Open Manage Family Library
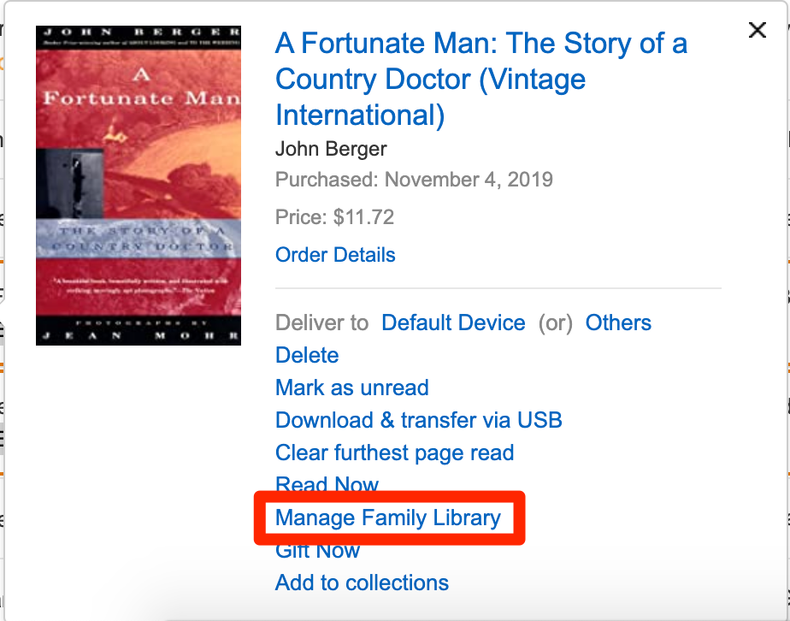790x621 pixels. (x=388, y=518)
